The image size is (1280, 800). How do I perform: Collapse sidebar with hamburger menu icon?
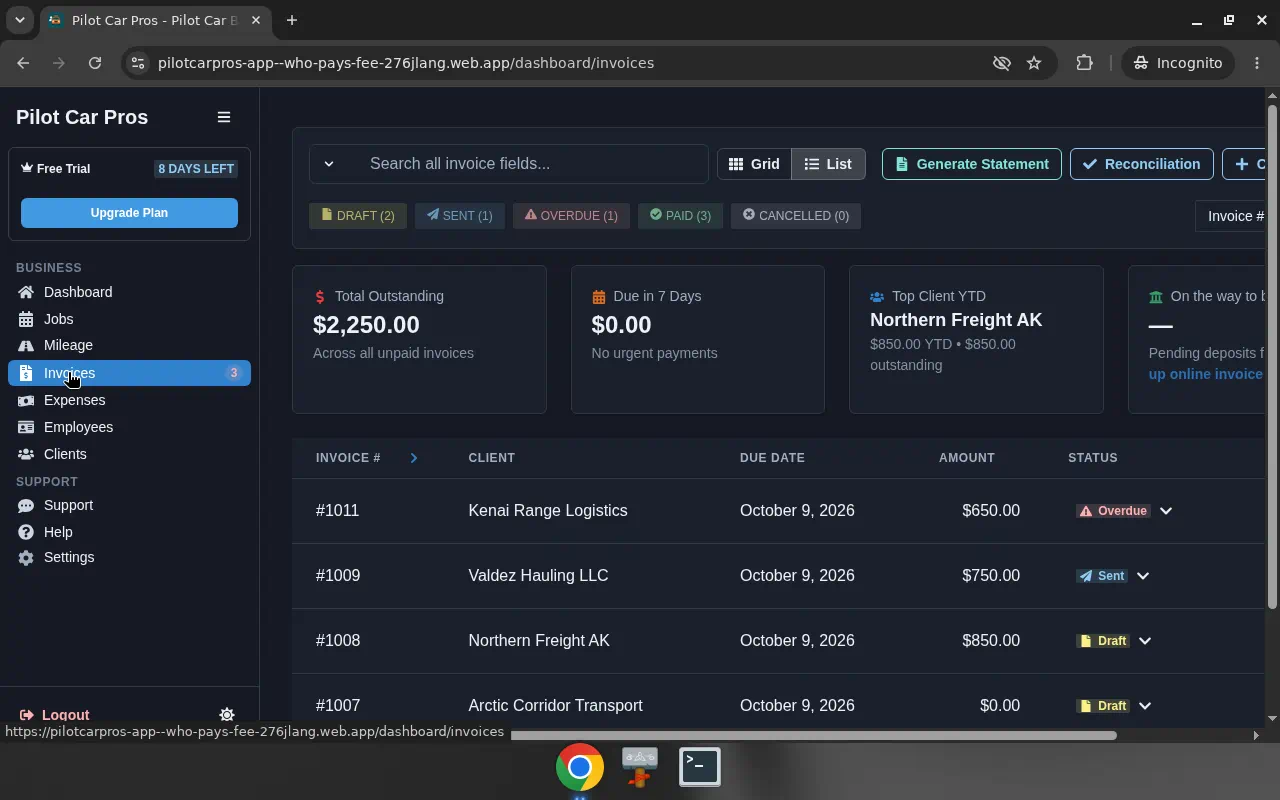(x=224, y=117)
